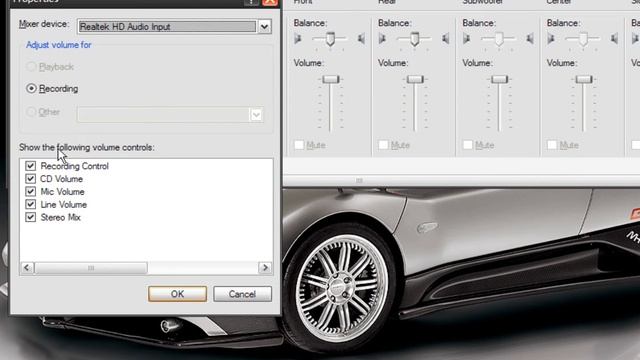Mute the Front channel

pos(299,145)
